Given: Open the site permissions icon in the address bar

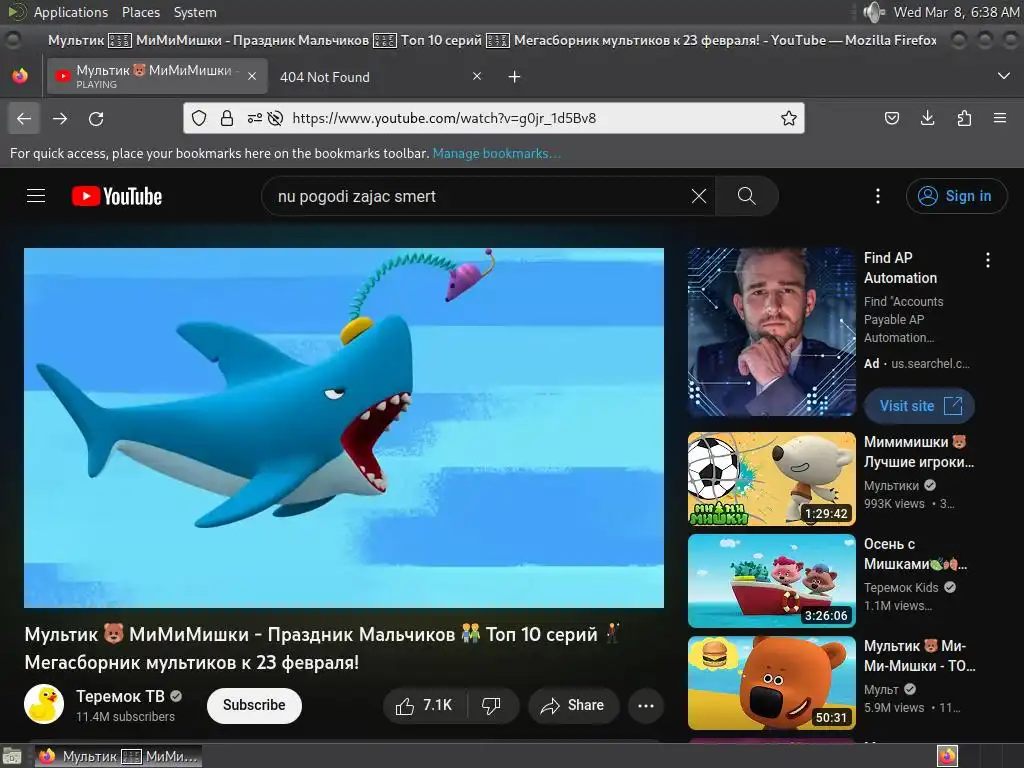Looking at the screenshot, I should [x=255, y=118].
